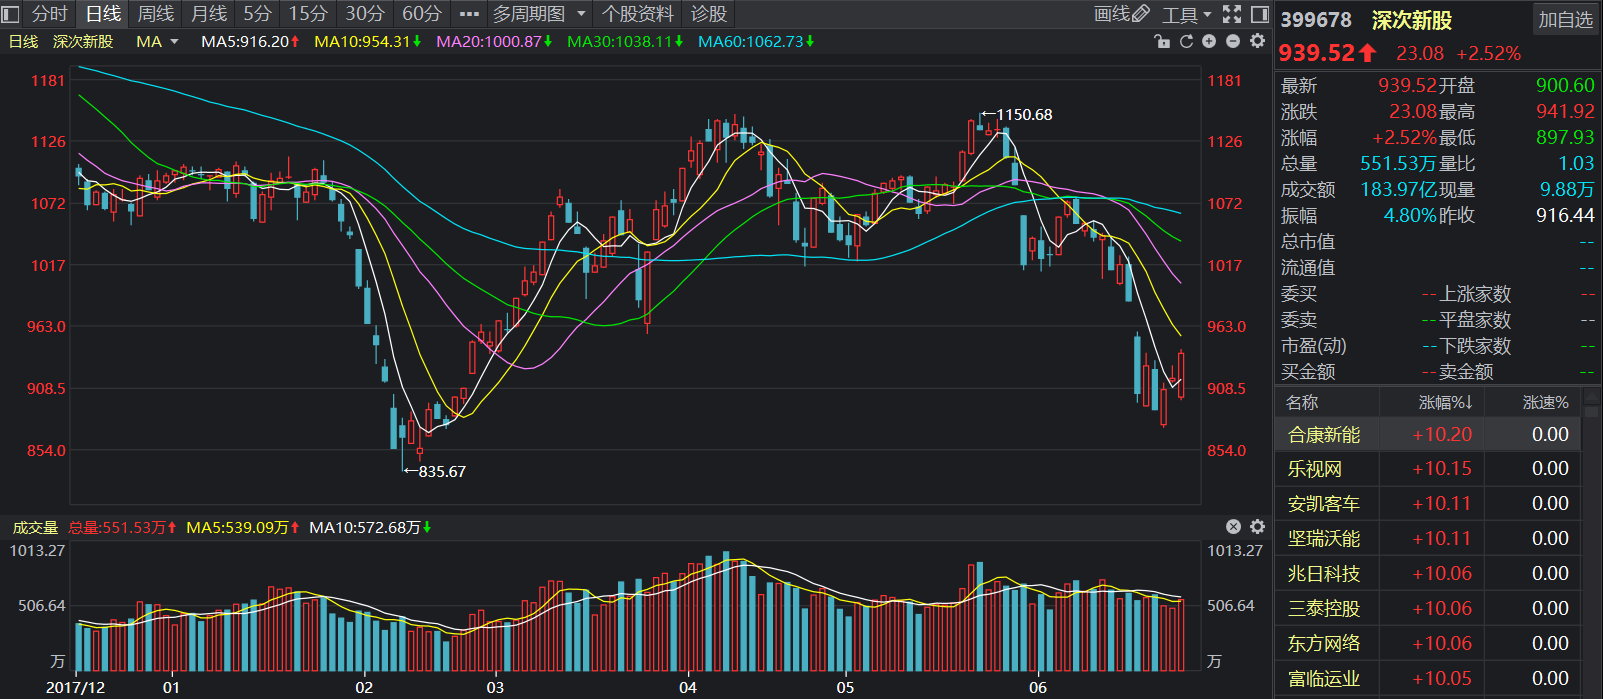The height and width of the screenshot is (699, 1603).
Task: Toggle the left sidebar panel icon
Action: click(12, 14)
